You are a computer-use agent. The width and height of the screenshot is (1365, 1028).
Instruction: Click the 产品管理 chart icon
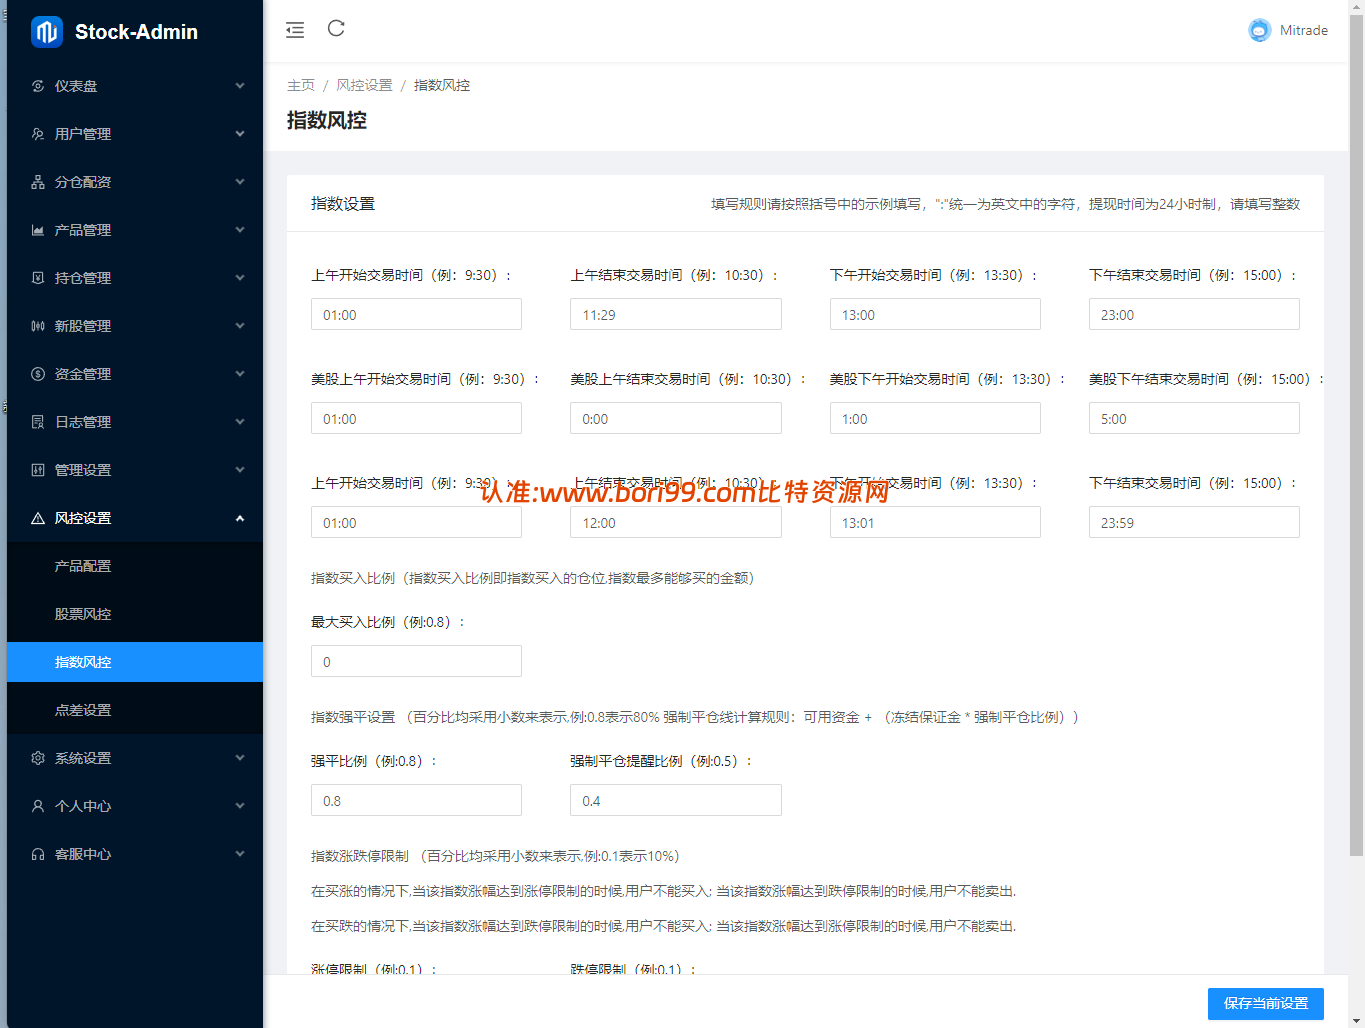tap(38, 230)
